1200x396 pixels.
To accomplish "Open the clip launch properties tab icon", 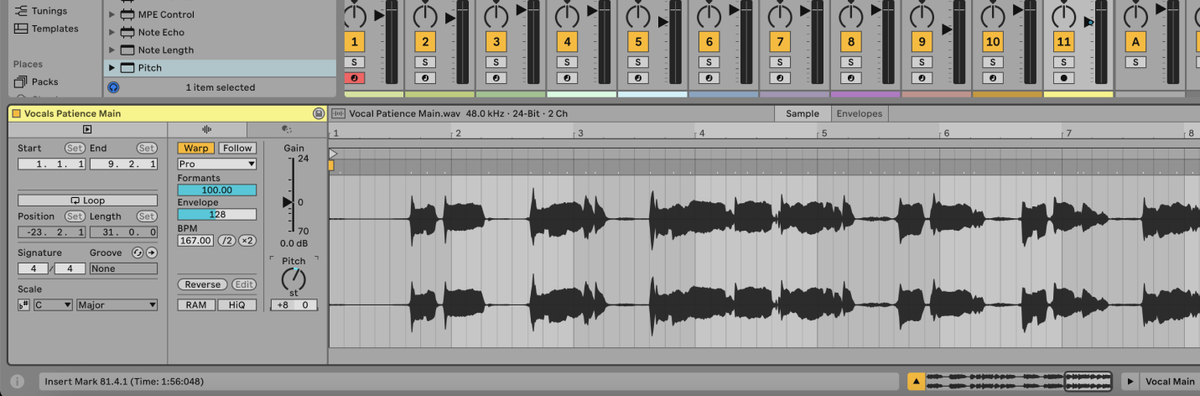I will [87, 129].
